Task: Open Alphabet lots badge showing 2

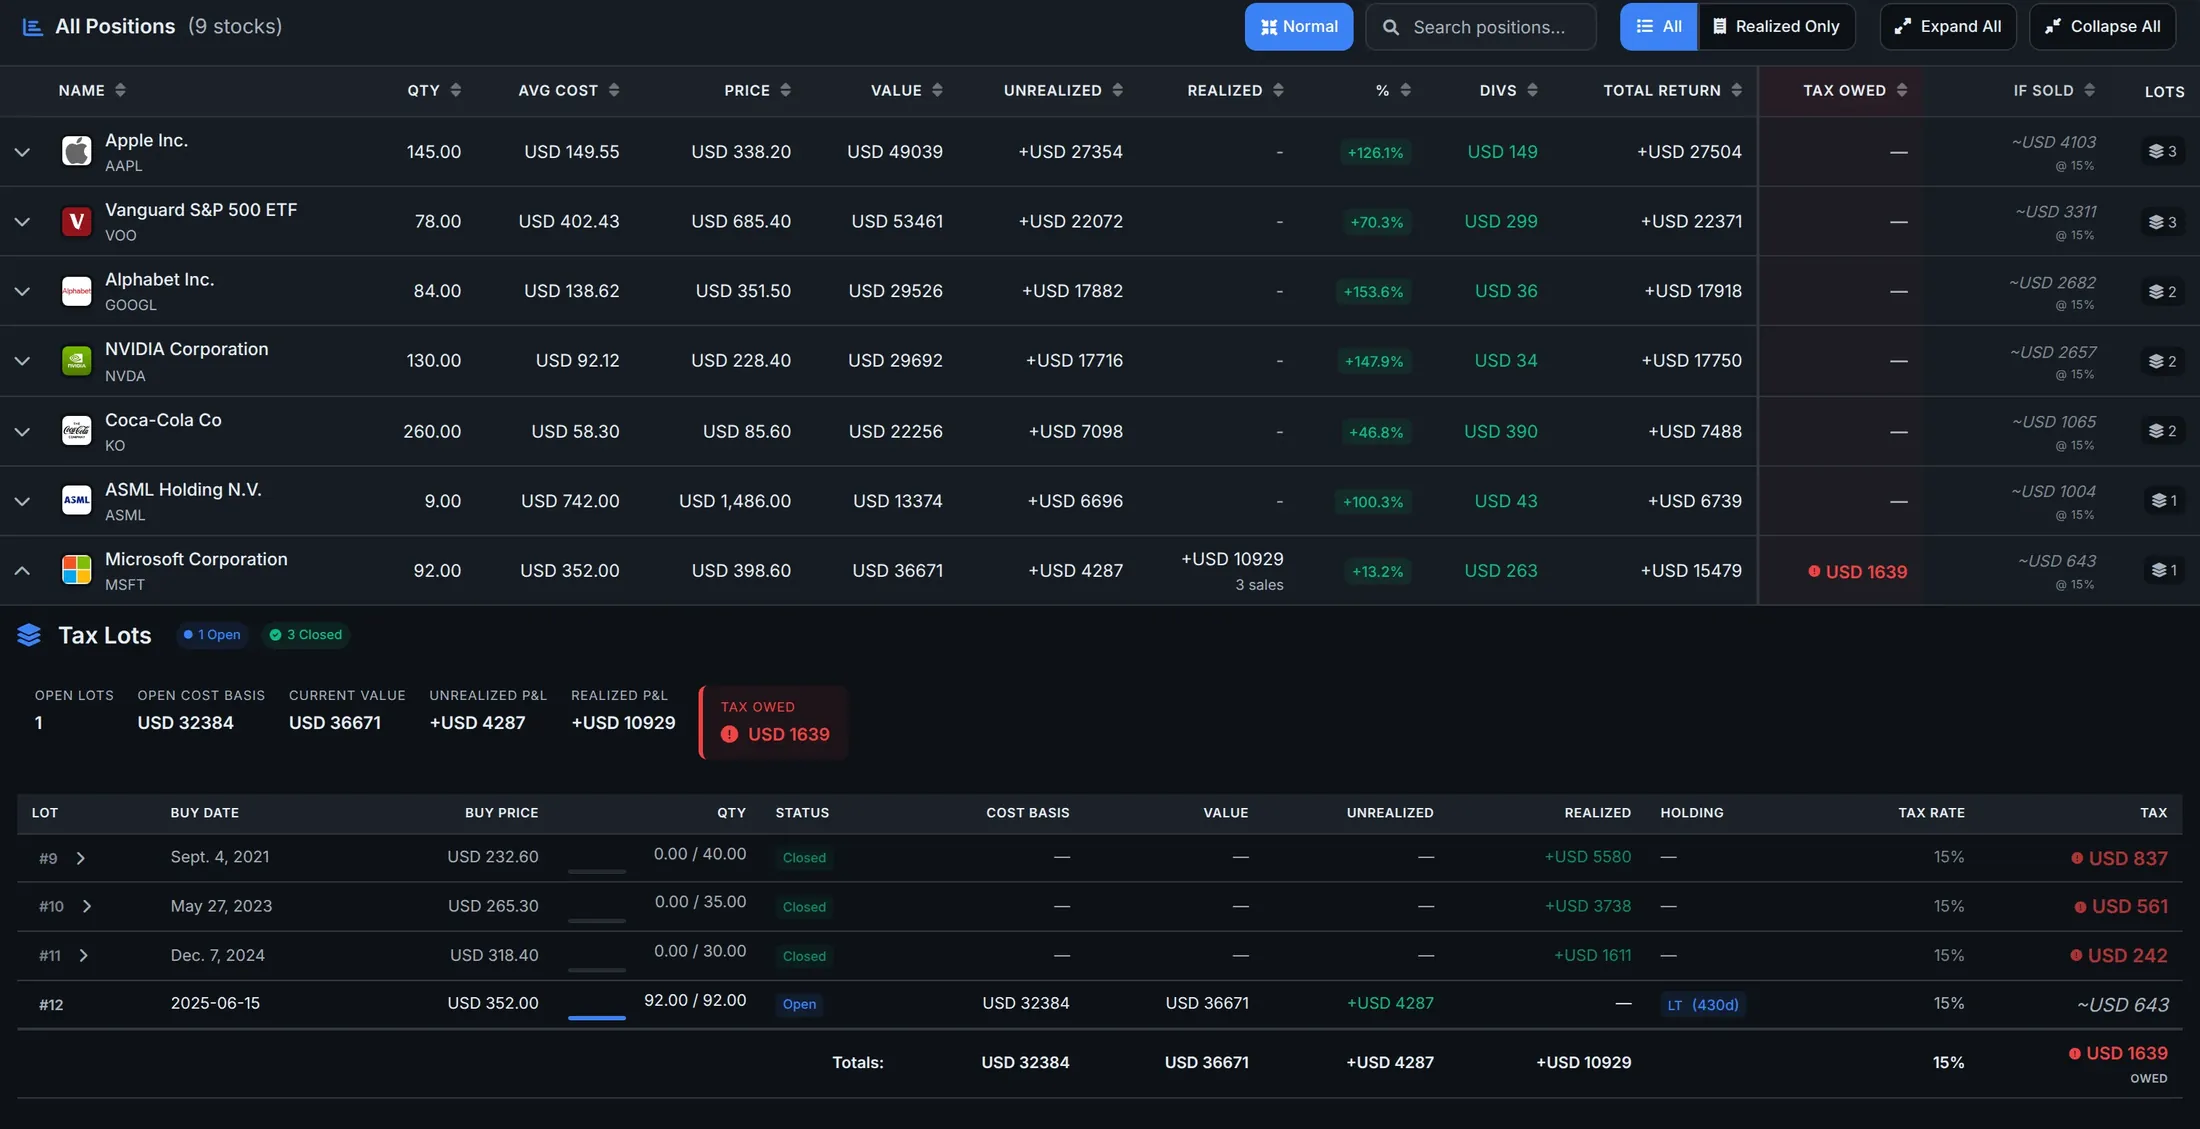Action: pos(2162,291)
